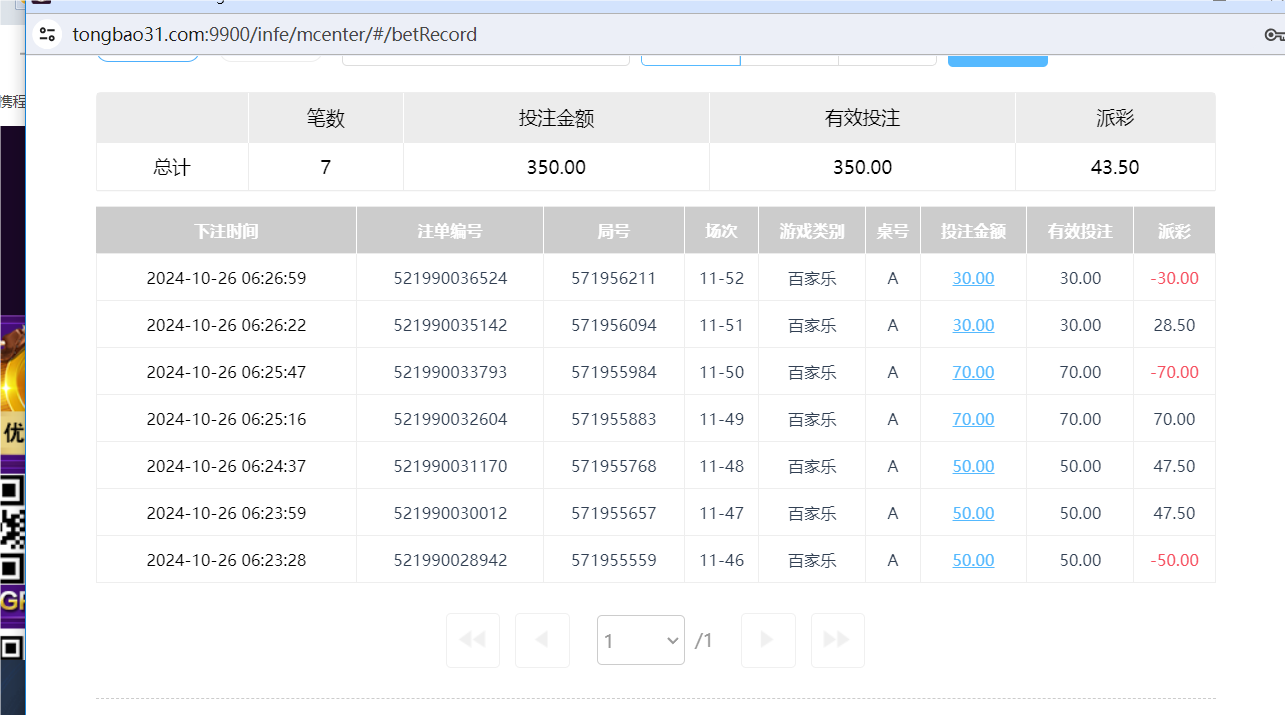The image size is (1285, 715).
Task: Click the blue search button above the table
Action: pos(997,58)
